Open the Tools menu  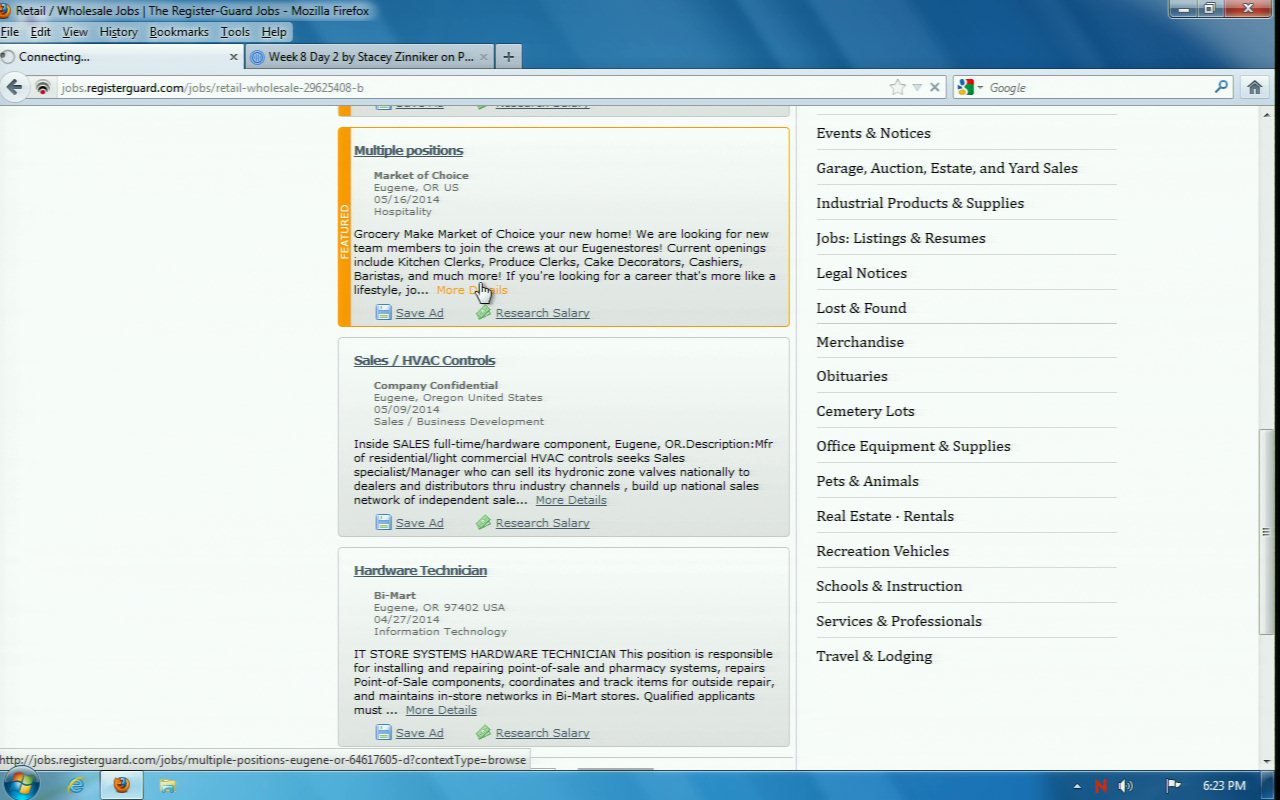tap(235, 32)
